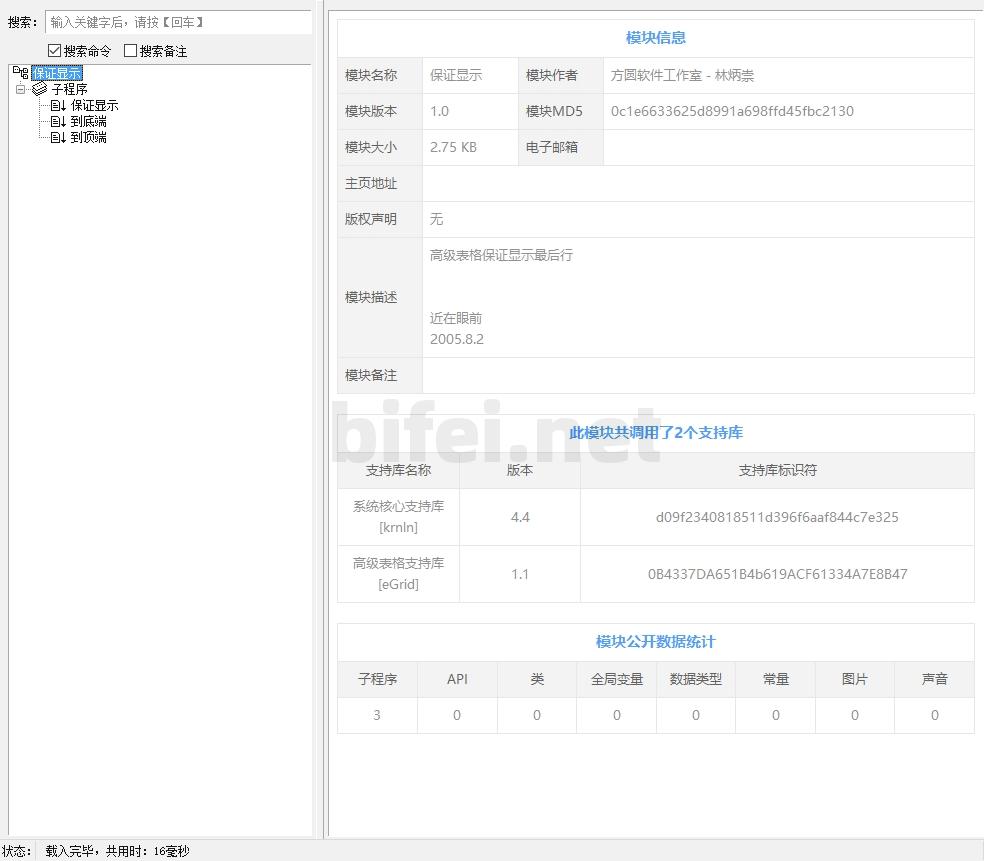Enable the 搜索备注 checkbox
The height and width of the screenshot is (861, 984).
tap(130, 51)
